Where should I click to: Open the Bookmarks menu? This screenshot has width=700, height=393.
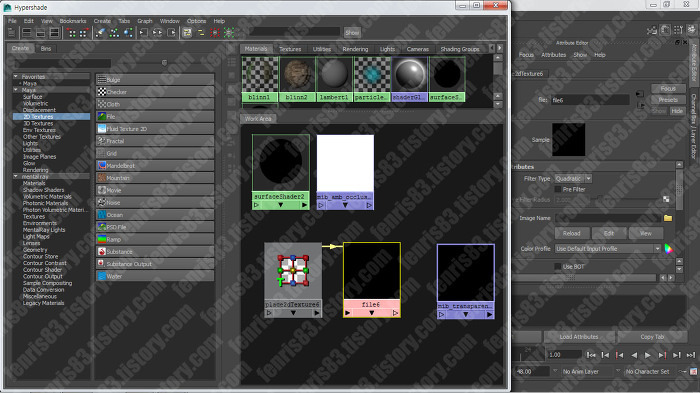pyautogui.click(x=73, y=21)
